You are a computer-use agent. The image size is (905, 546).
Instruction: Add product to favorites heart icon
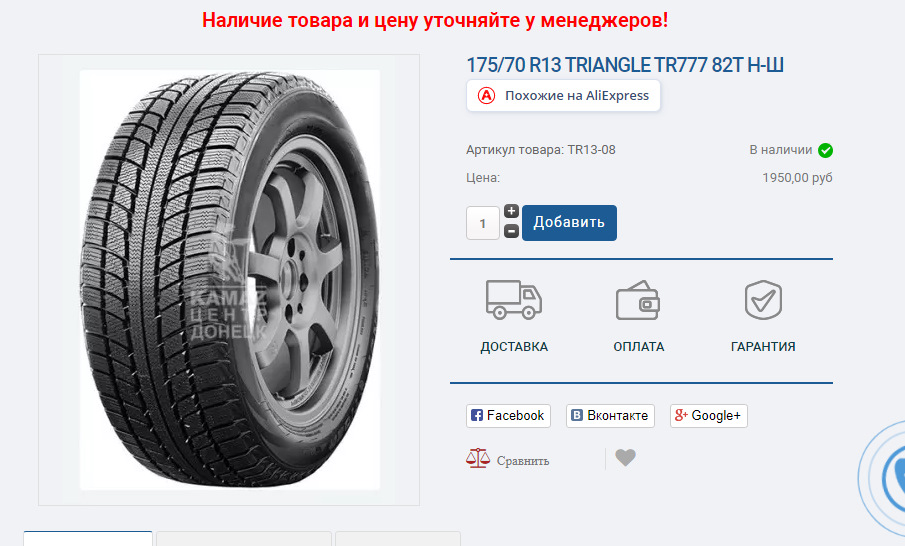[x=626, y=458]
